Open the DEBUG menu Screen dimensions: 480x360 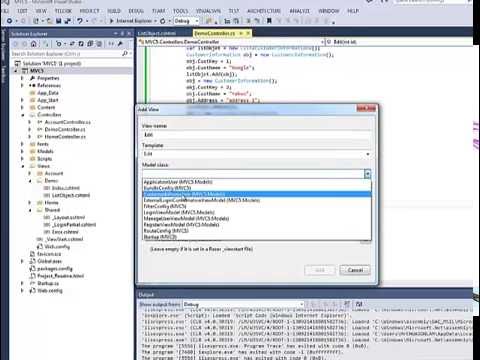pos(136,11)
